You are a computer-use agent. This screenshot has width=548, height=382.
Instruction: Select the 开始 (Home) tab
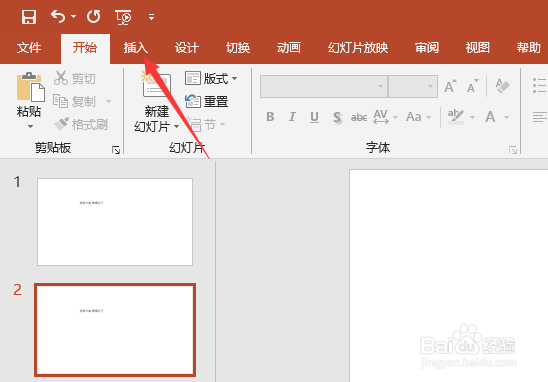pos(85,48)
